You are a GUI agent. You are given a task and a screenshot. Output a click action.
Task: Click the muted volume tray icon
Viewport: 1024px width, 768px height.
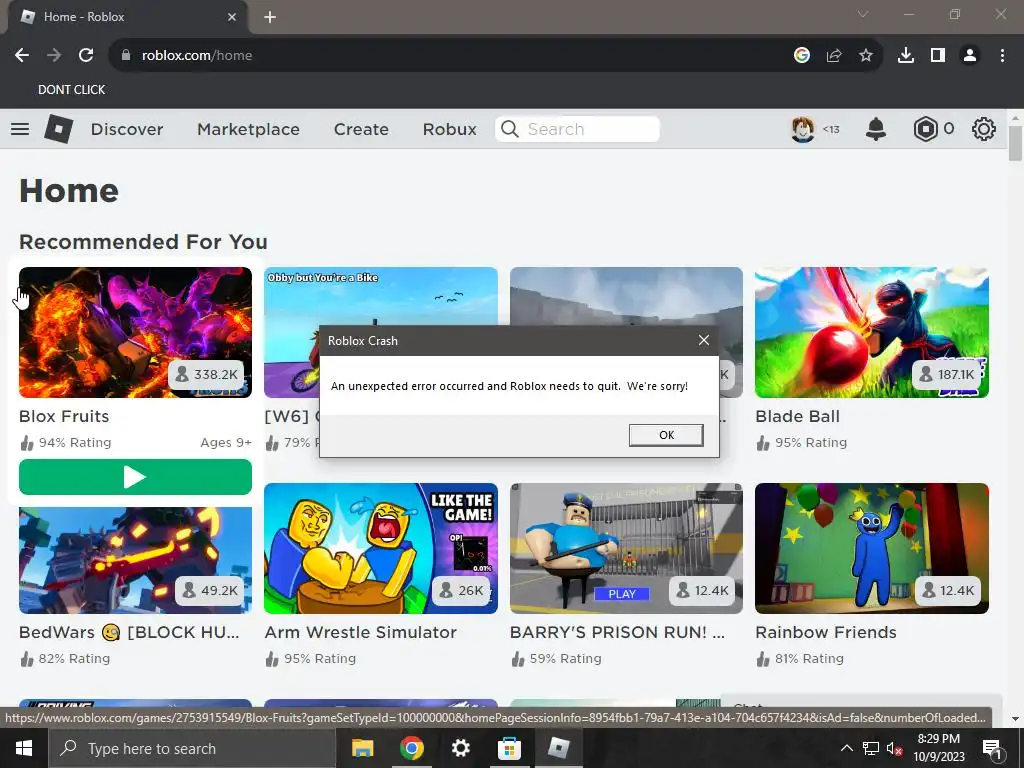895,748
